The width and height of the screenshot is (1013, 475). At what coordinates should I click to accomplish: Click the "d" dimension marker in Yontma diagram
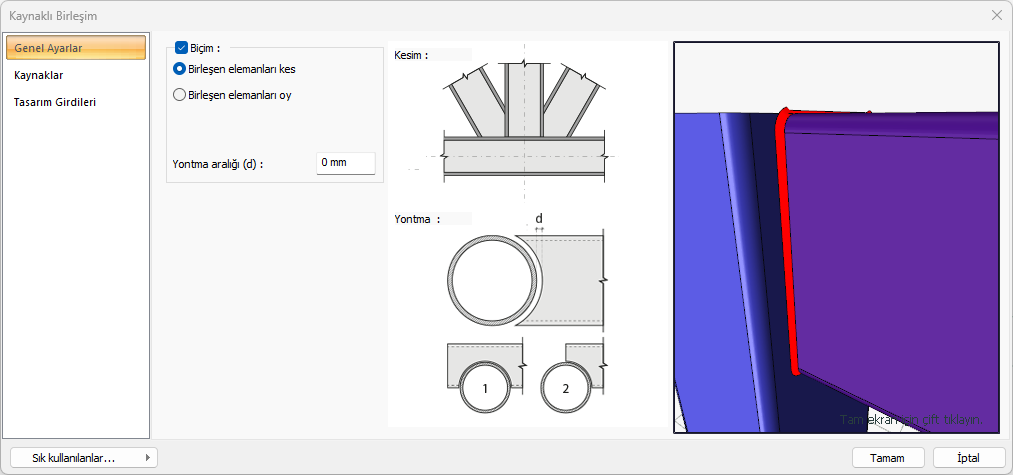coord(539,219)
